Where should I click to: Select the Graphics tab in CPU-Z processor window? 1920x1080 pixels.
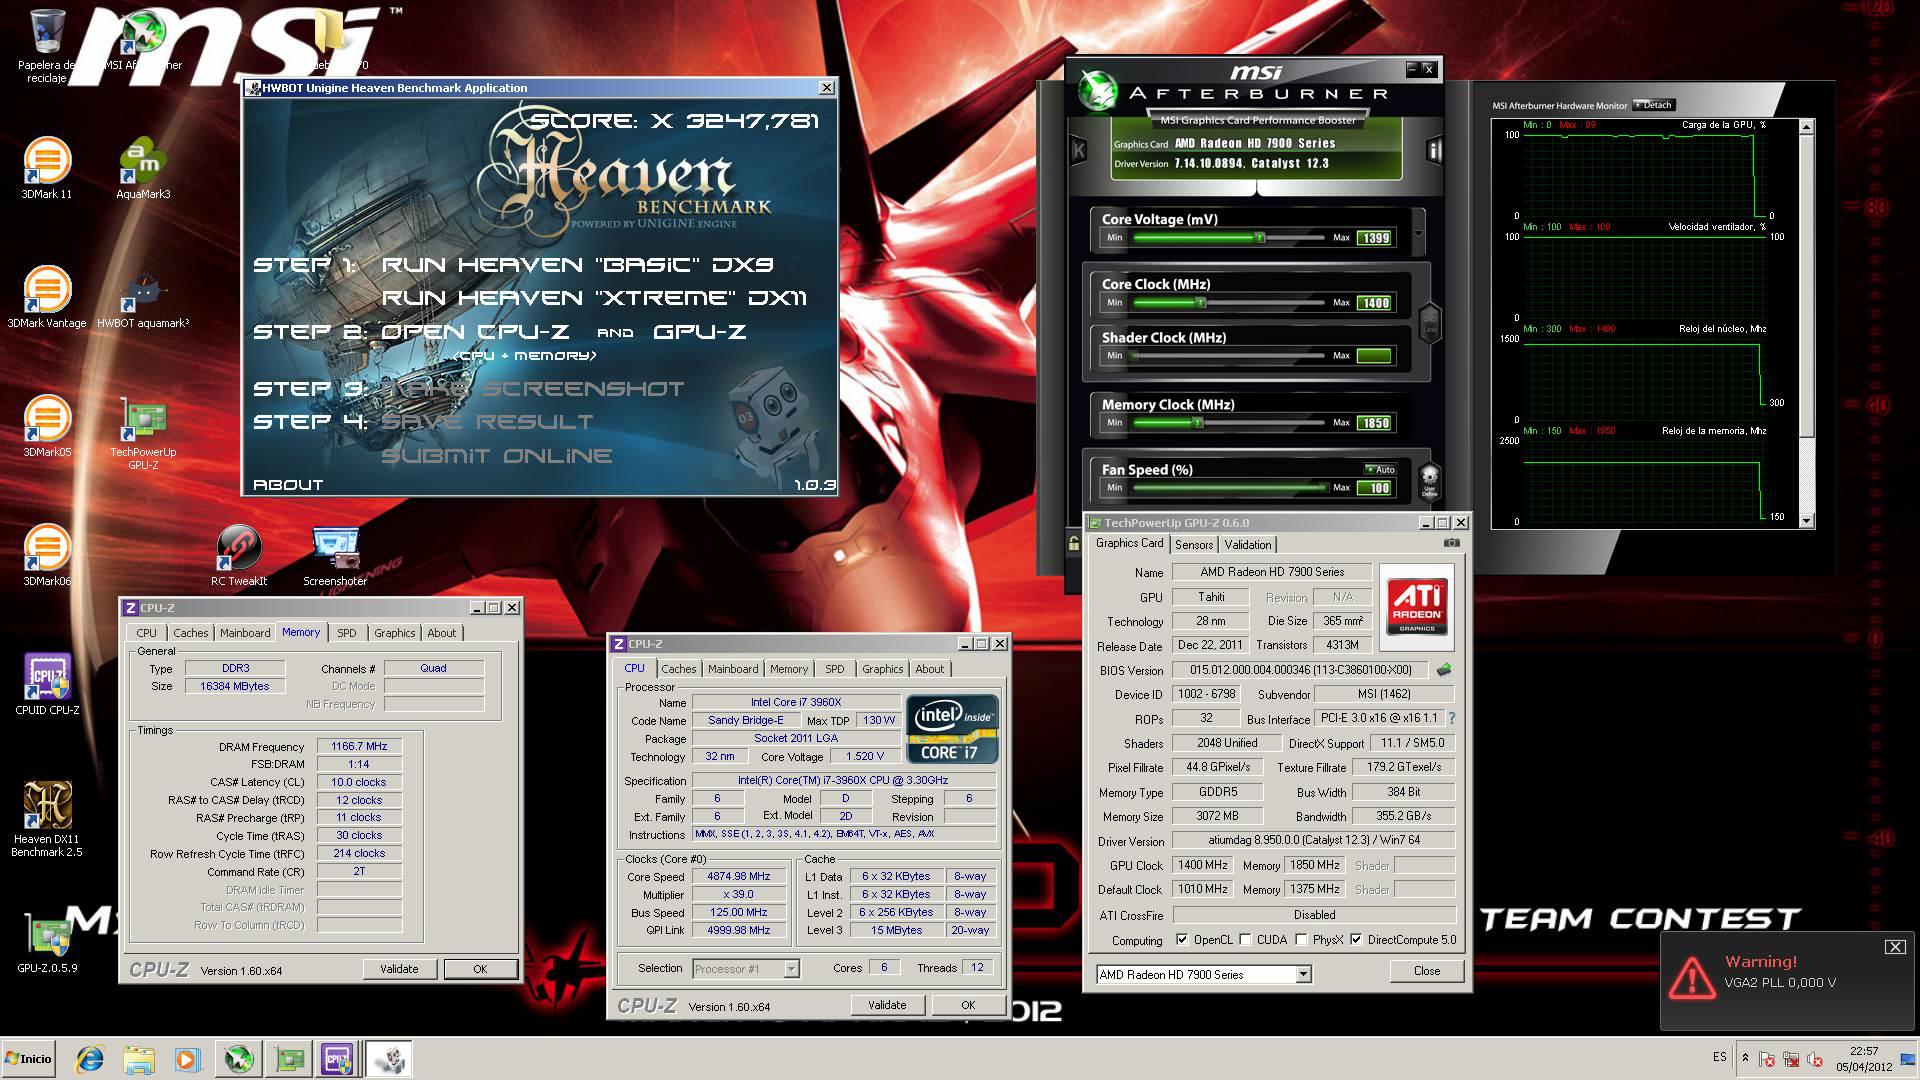click(x=882, y=669)
